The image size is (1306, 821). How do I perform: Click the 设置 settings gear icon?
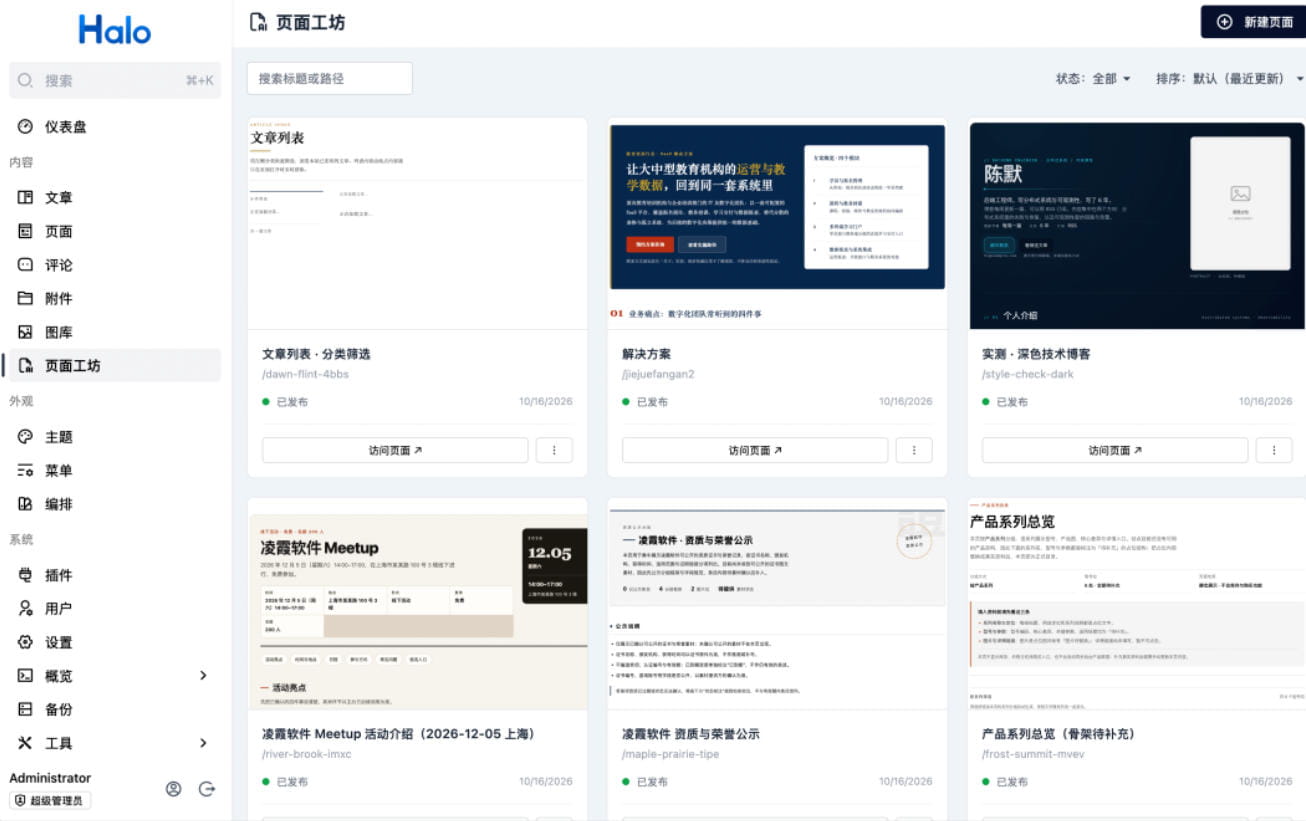click(26, 642)
